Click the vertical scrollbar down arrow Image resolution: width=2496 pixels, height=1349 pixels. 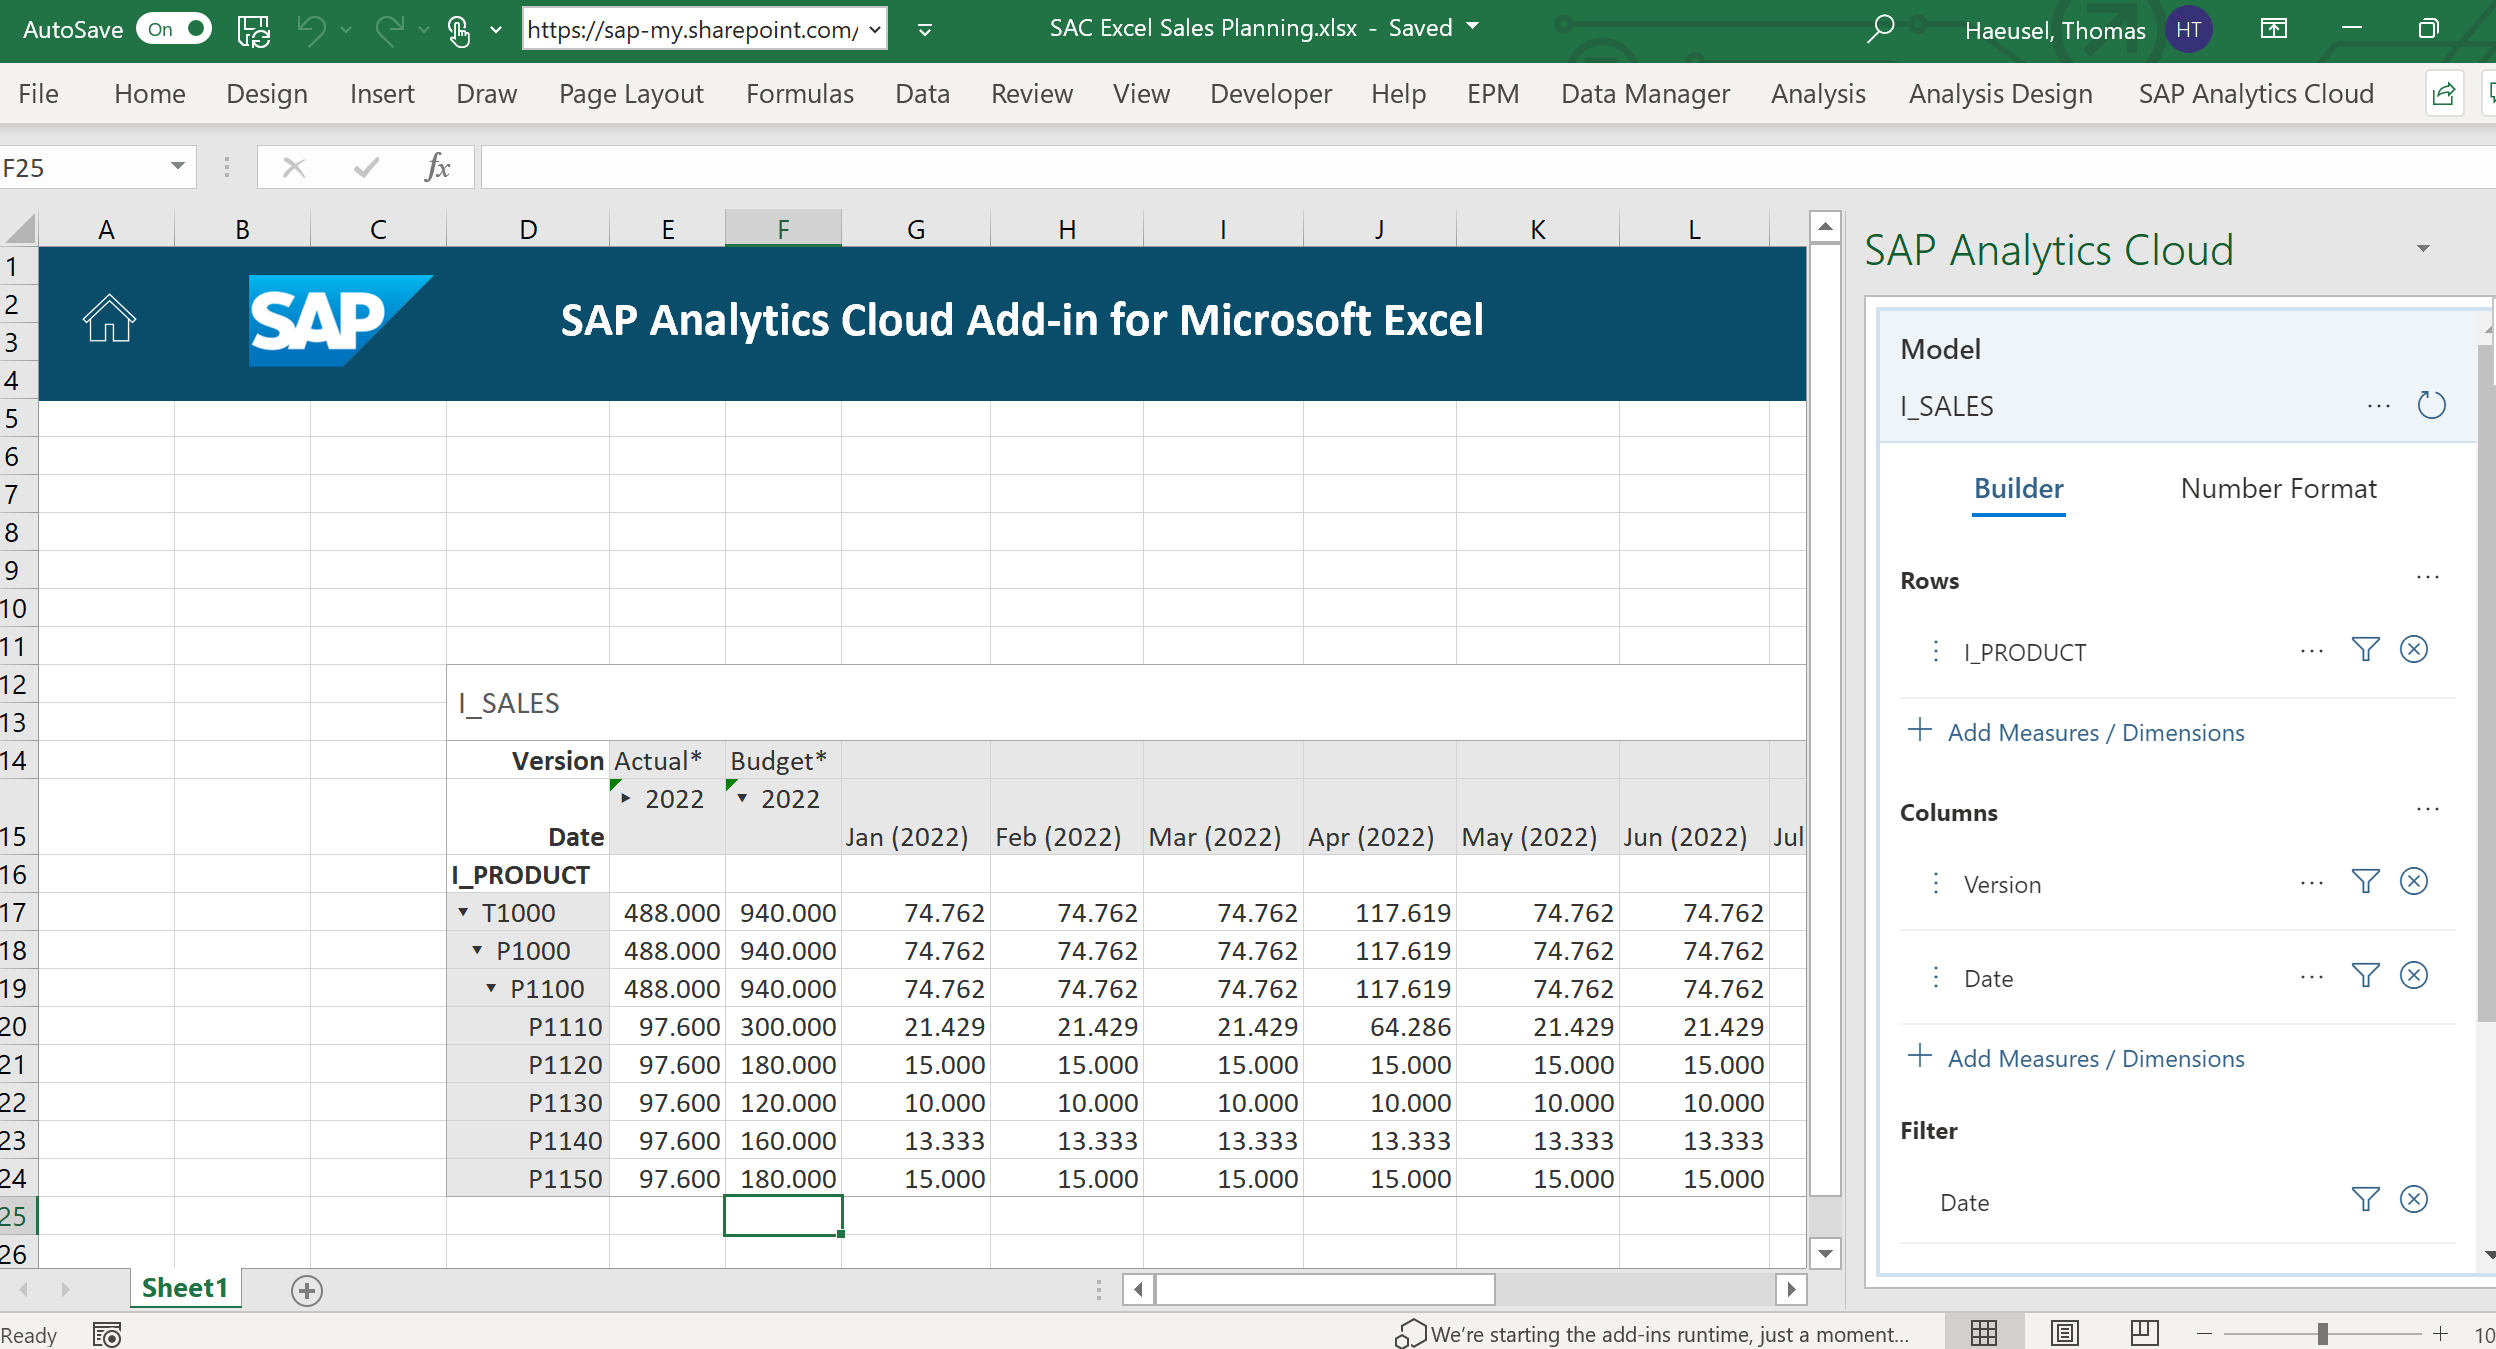[x=1826, y=1253]
